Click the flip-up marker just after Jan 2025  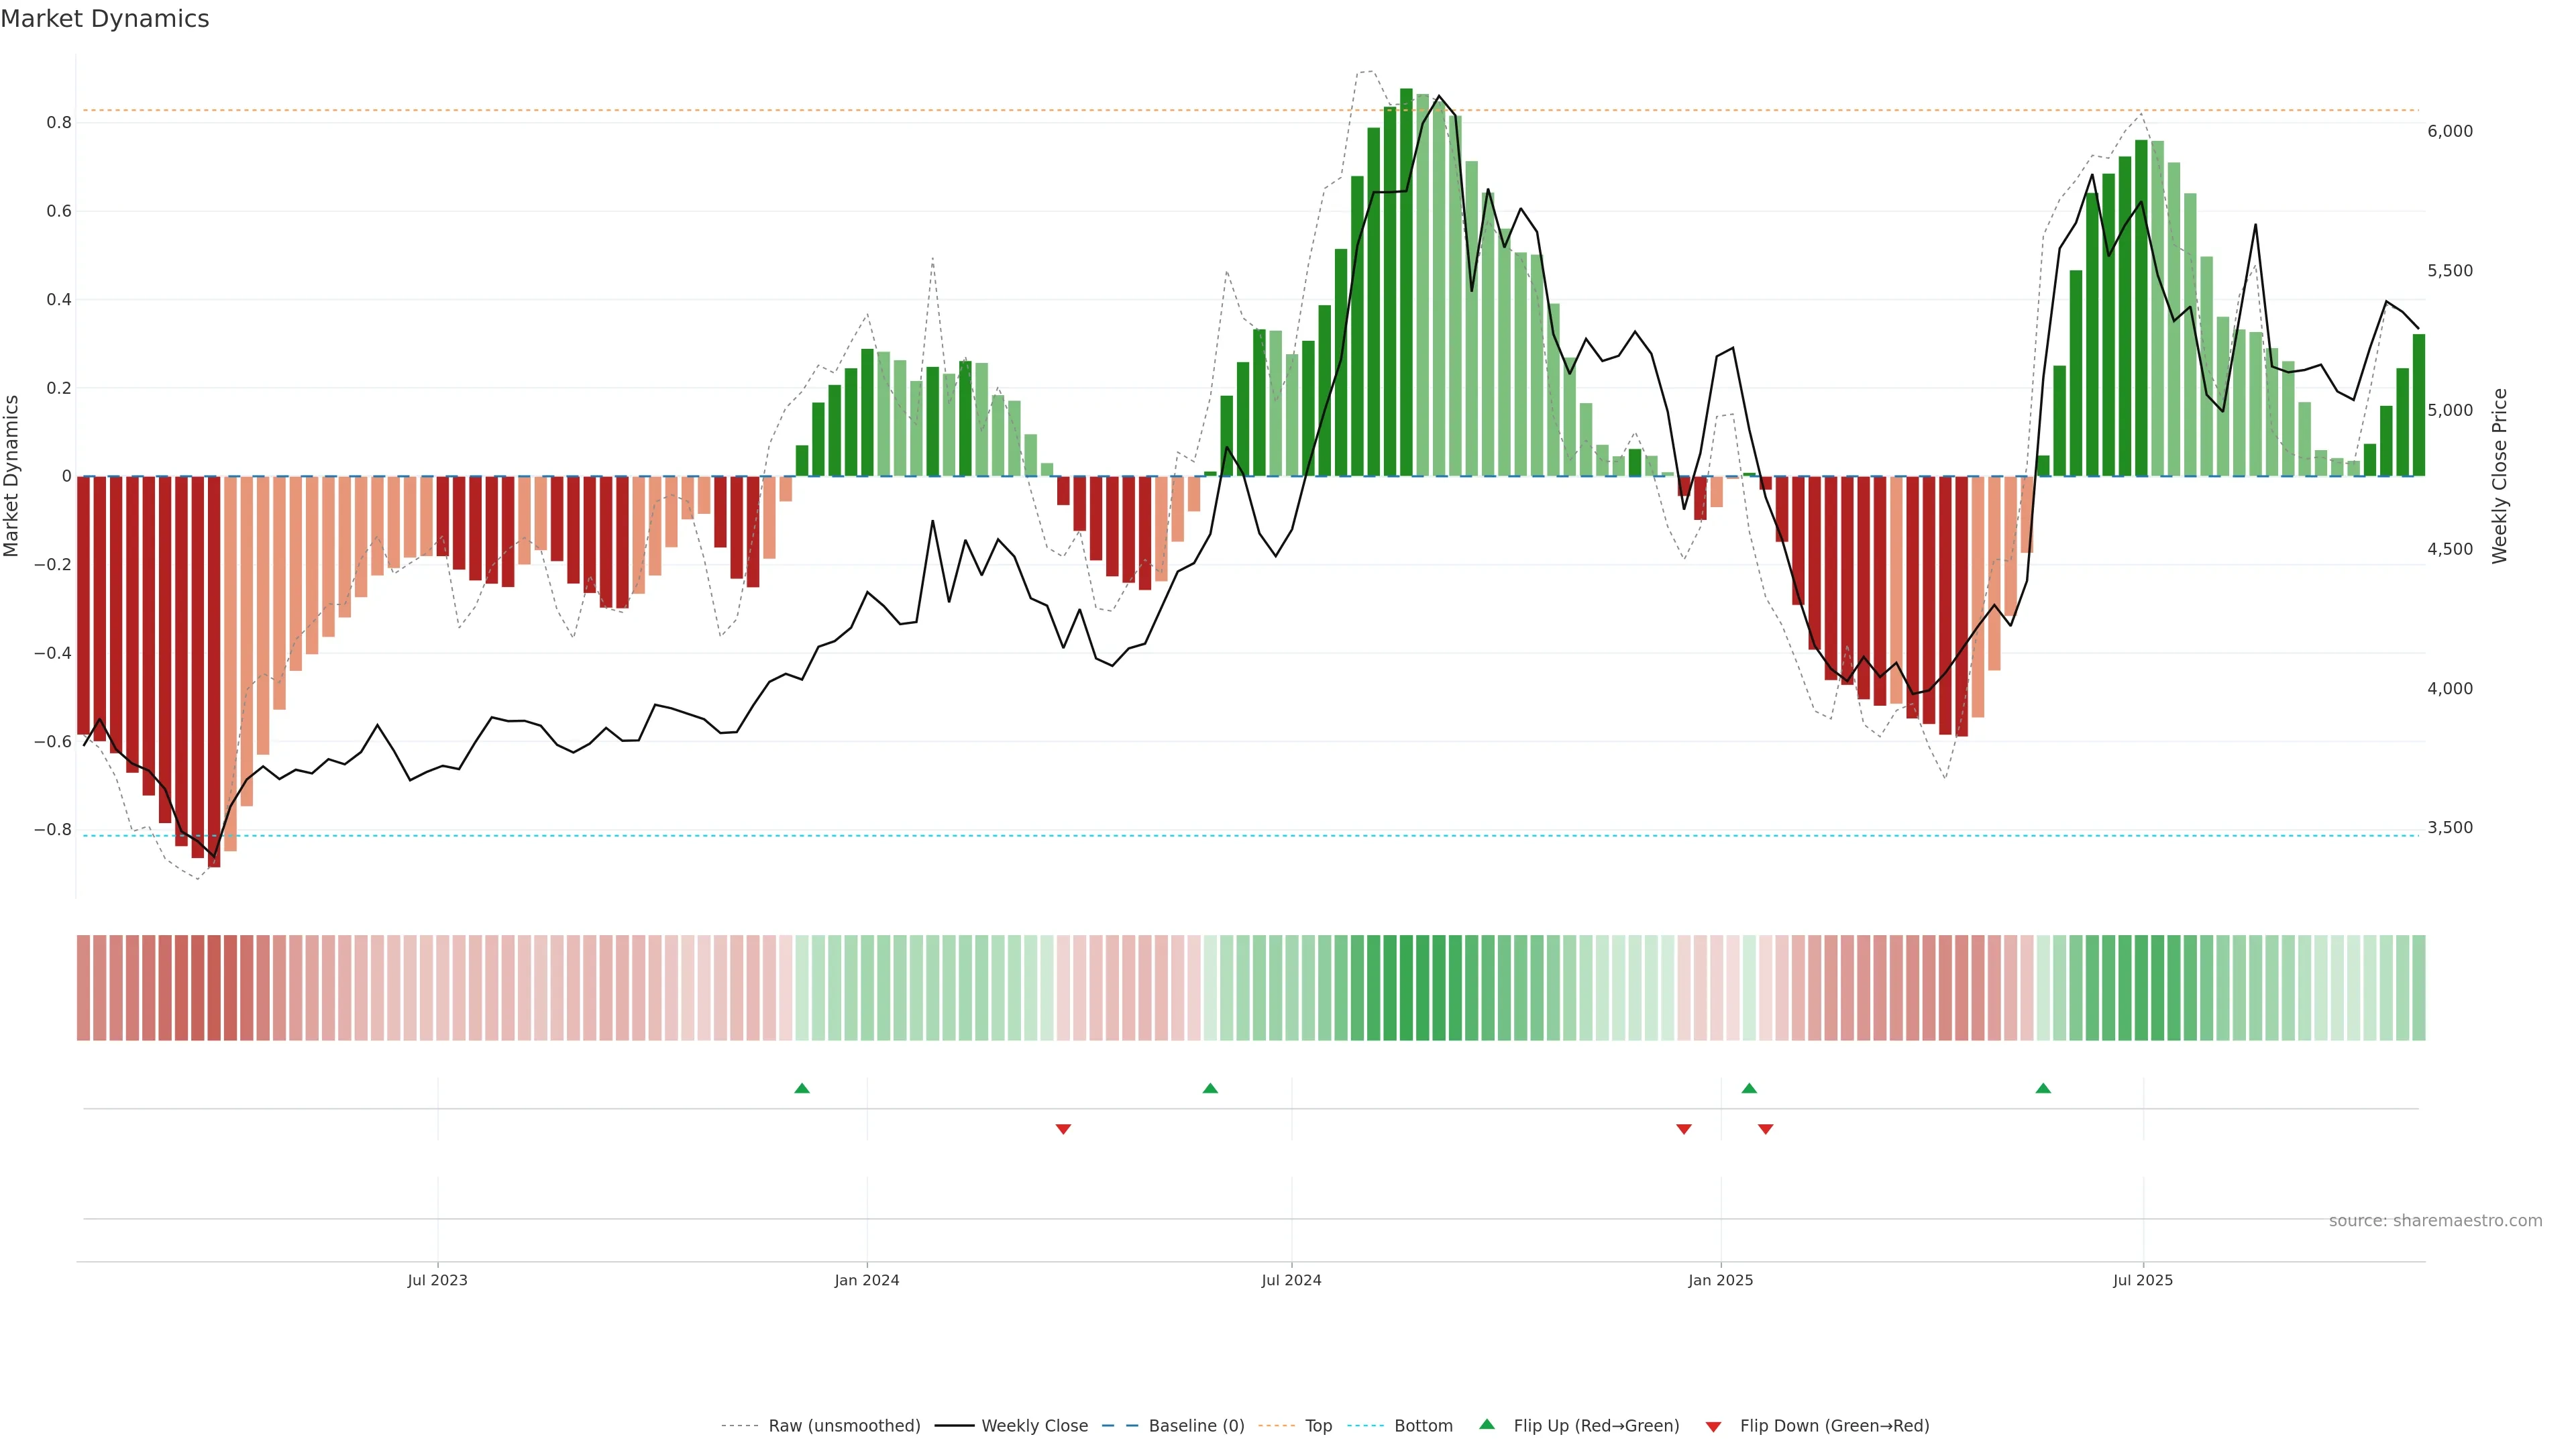1749,1088
